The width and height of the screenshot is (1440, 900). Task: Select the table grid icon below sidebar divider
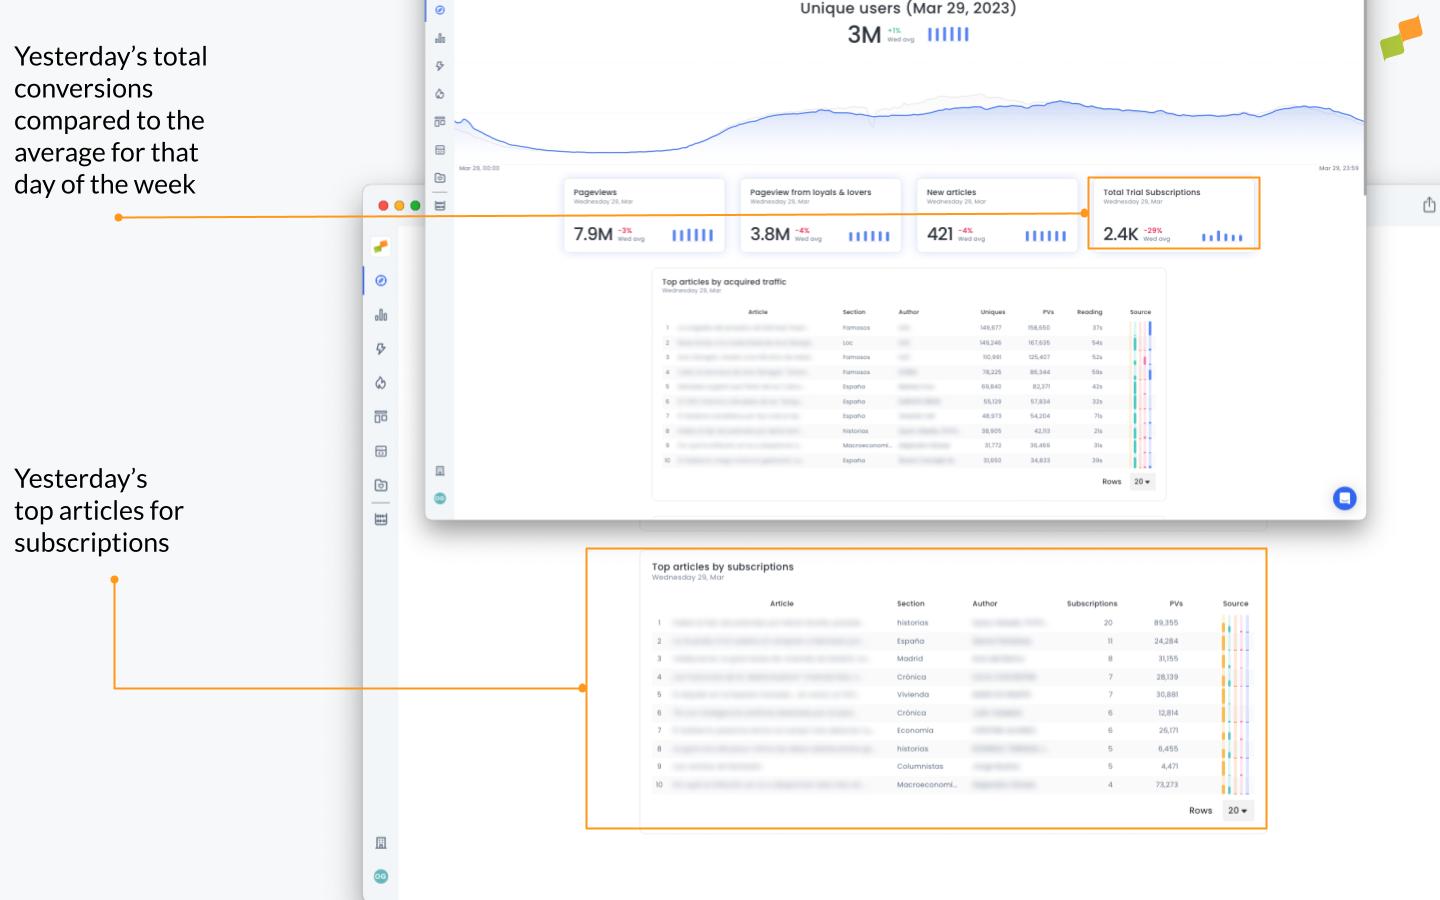point(380,519)
